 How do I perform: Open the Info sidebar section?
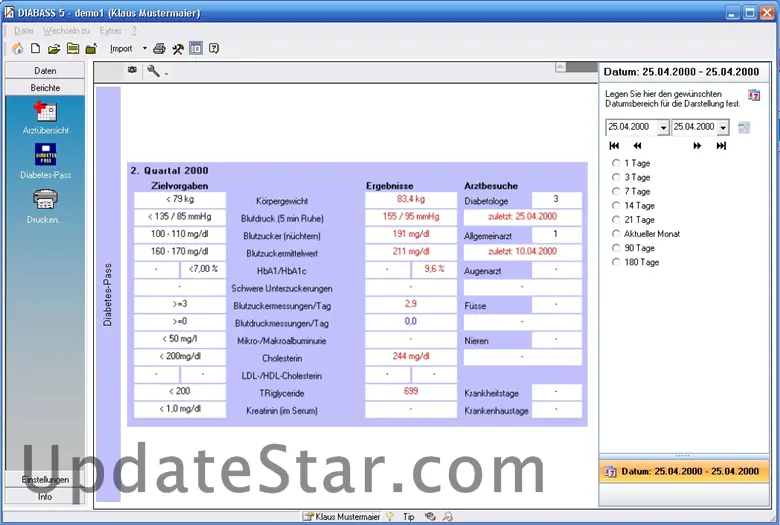(x=45, y=497)
